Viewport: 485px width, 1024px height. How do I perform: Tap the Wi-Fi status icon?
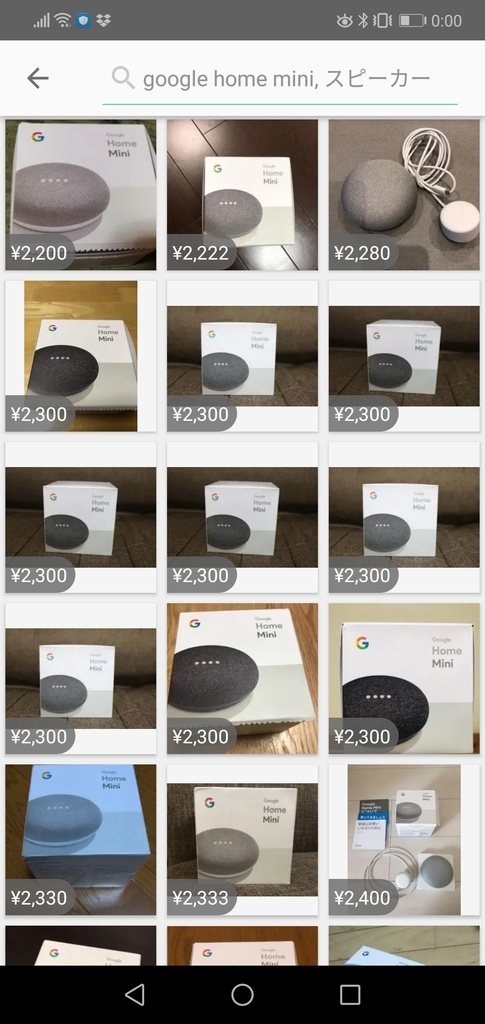coord(63,20)
